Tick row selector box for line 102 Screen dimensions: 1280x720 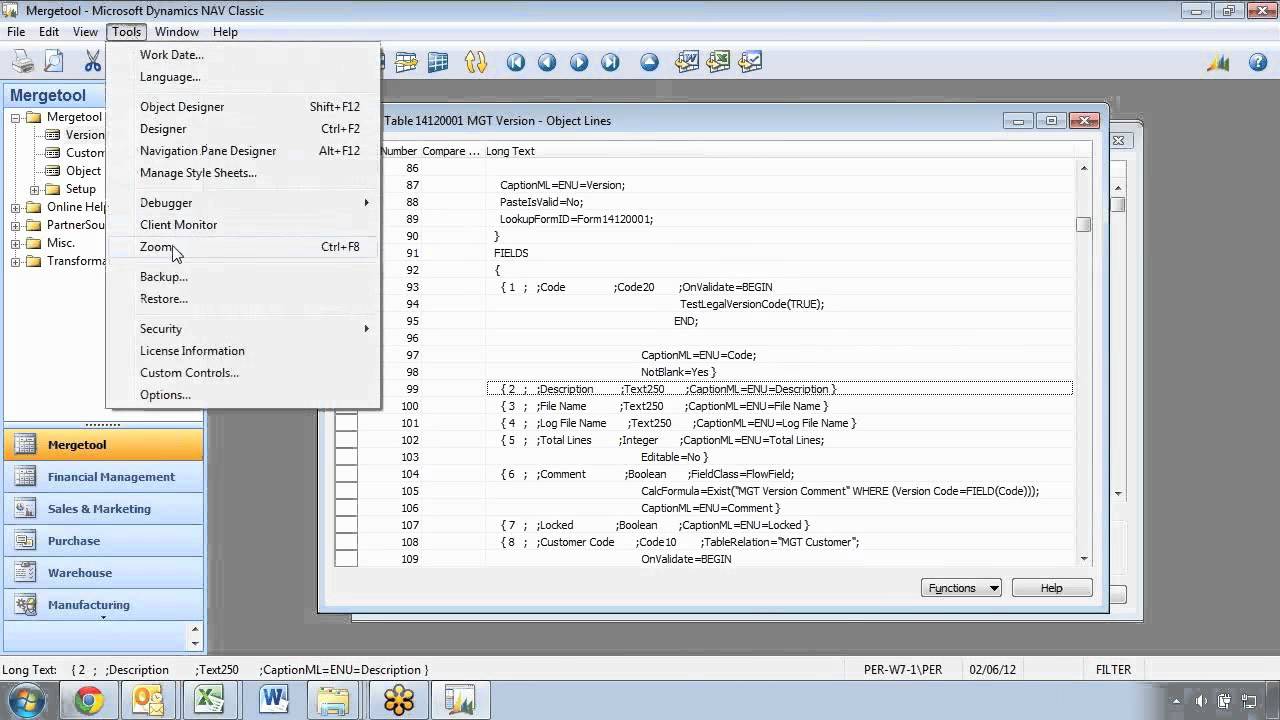point(346,440)
